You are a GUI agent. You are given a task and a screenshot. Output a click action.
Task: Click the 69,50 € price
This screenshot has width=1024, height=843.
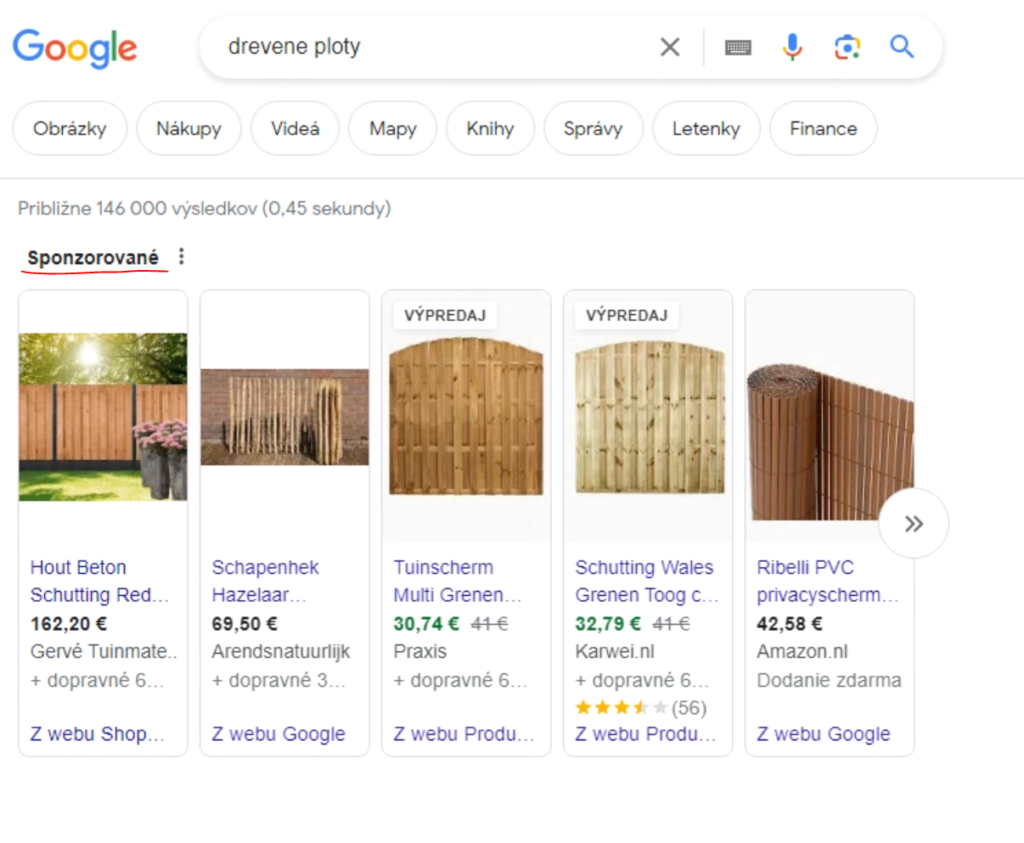(244, 624)
